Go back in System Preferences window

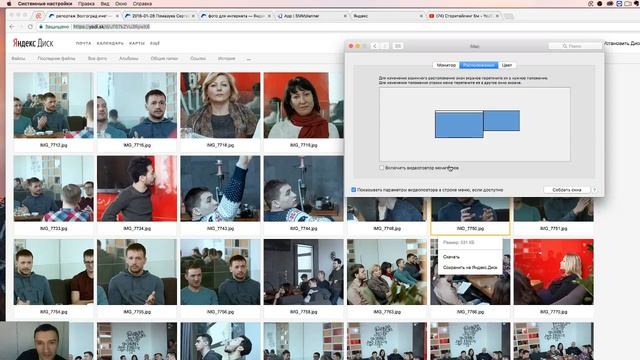click(x=375, y=46)
